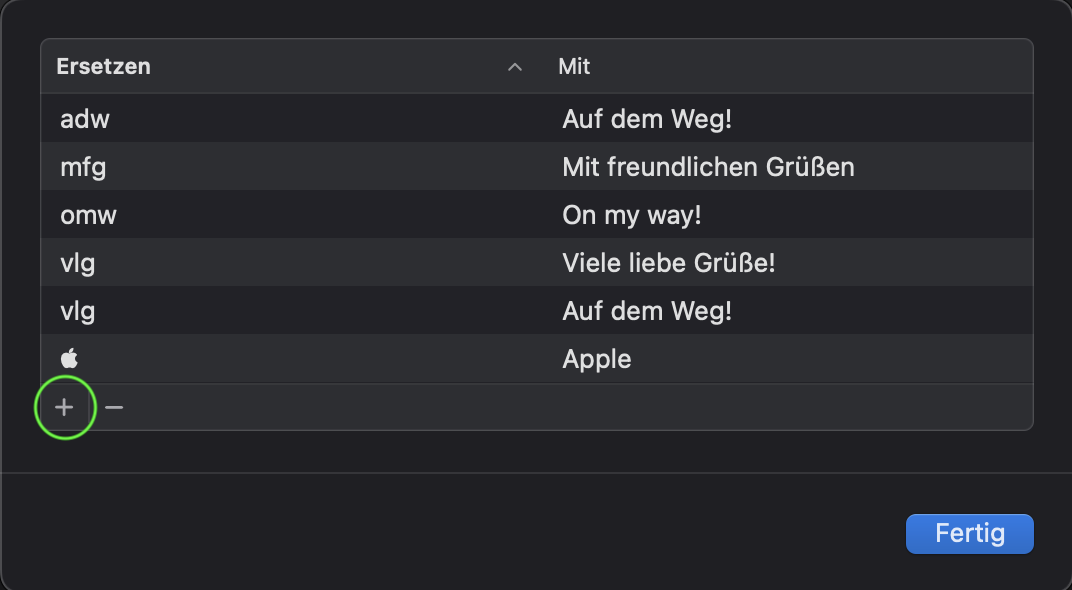Screen dimensions: 1072x590
Task: Click the Mit column header
Action: 575,67
